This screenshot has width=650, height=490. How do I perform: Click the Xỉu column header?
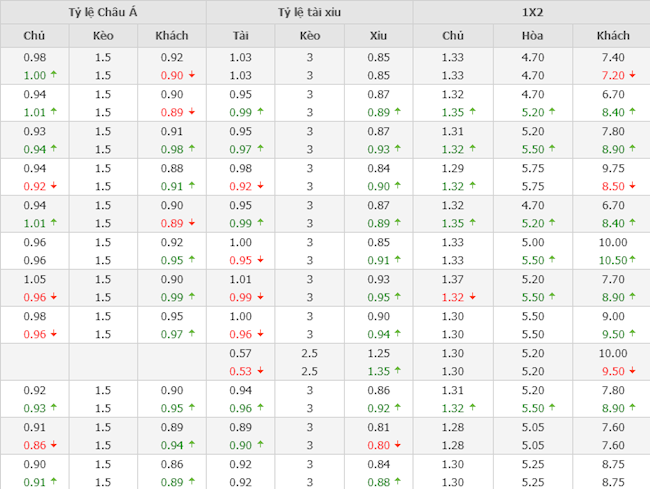point(378,36)
